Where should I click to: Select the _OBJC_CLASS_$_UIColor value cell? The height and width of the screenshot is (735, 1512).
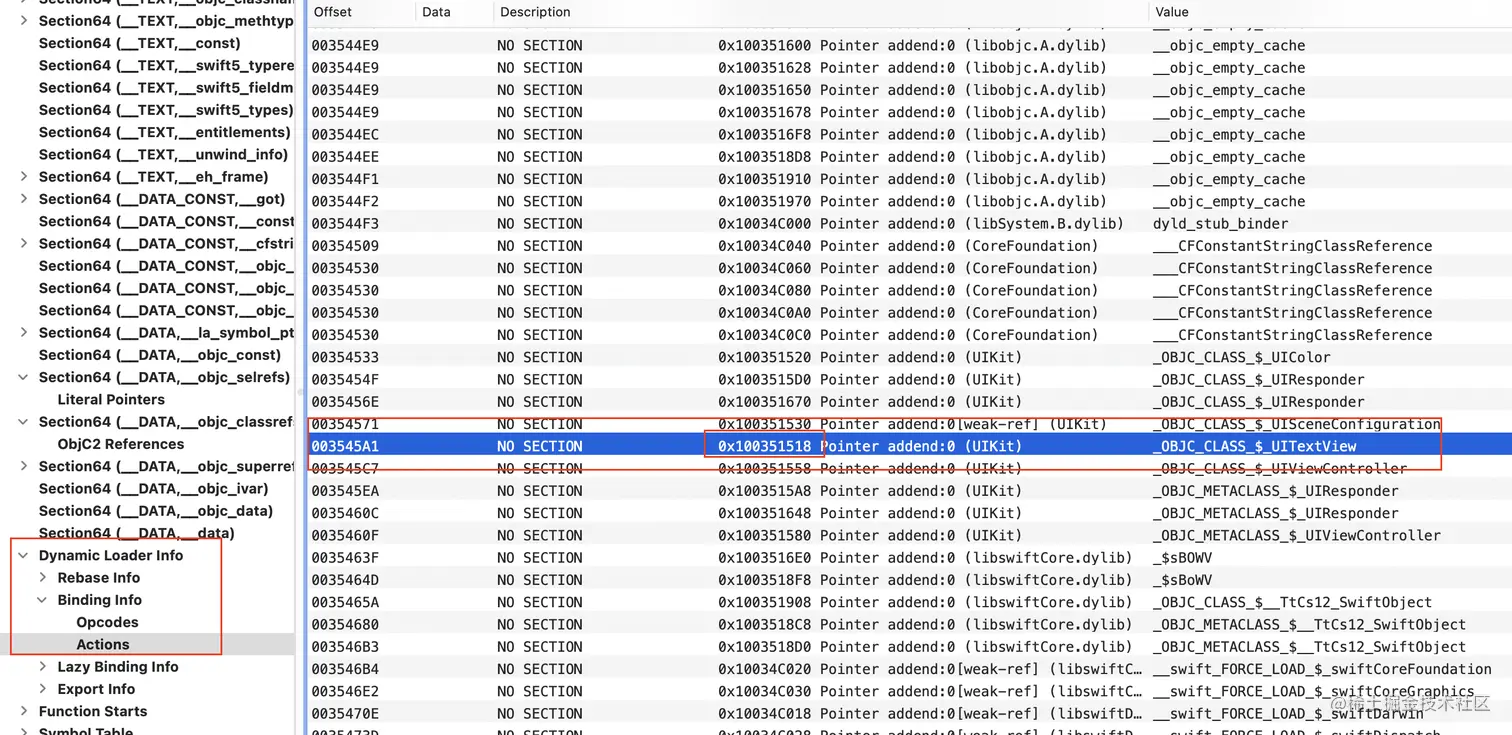pyautogui.click(x=1241, y=357)
